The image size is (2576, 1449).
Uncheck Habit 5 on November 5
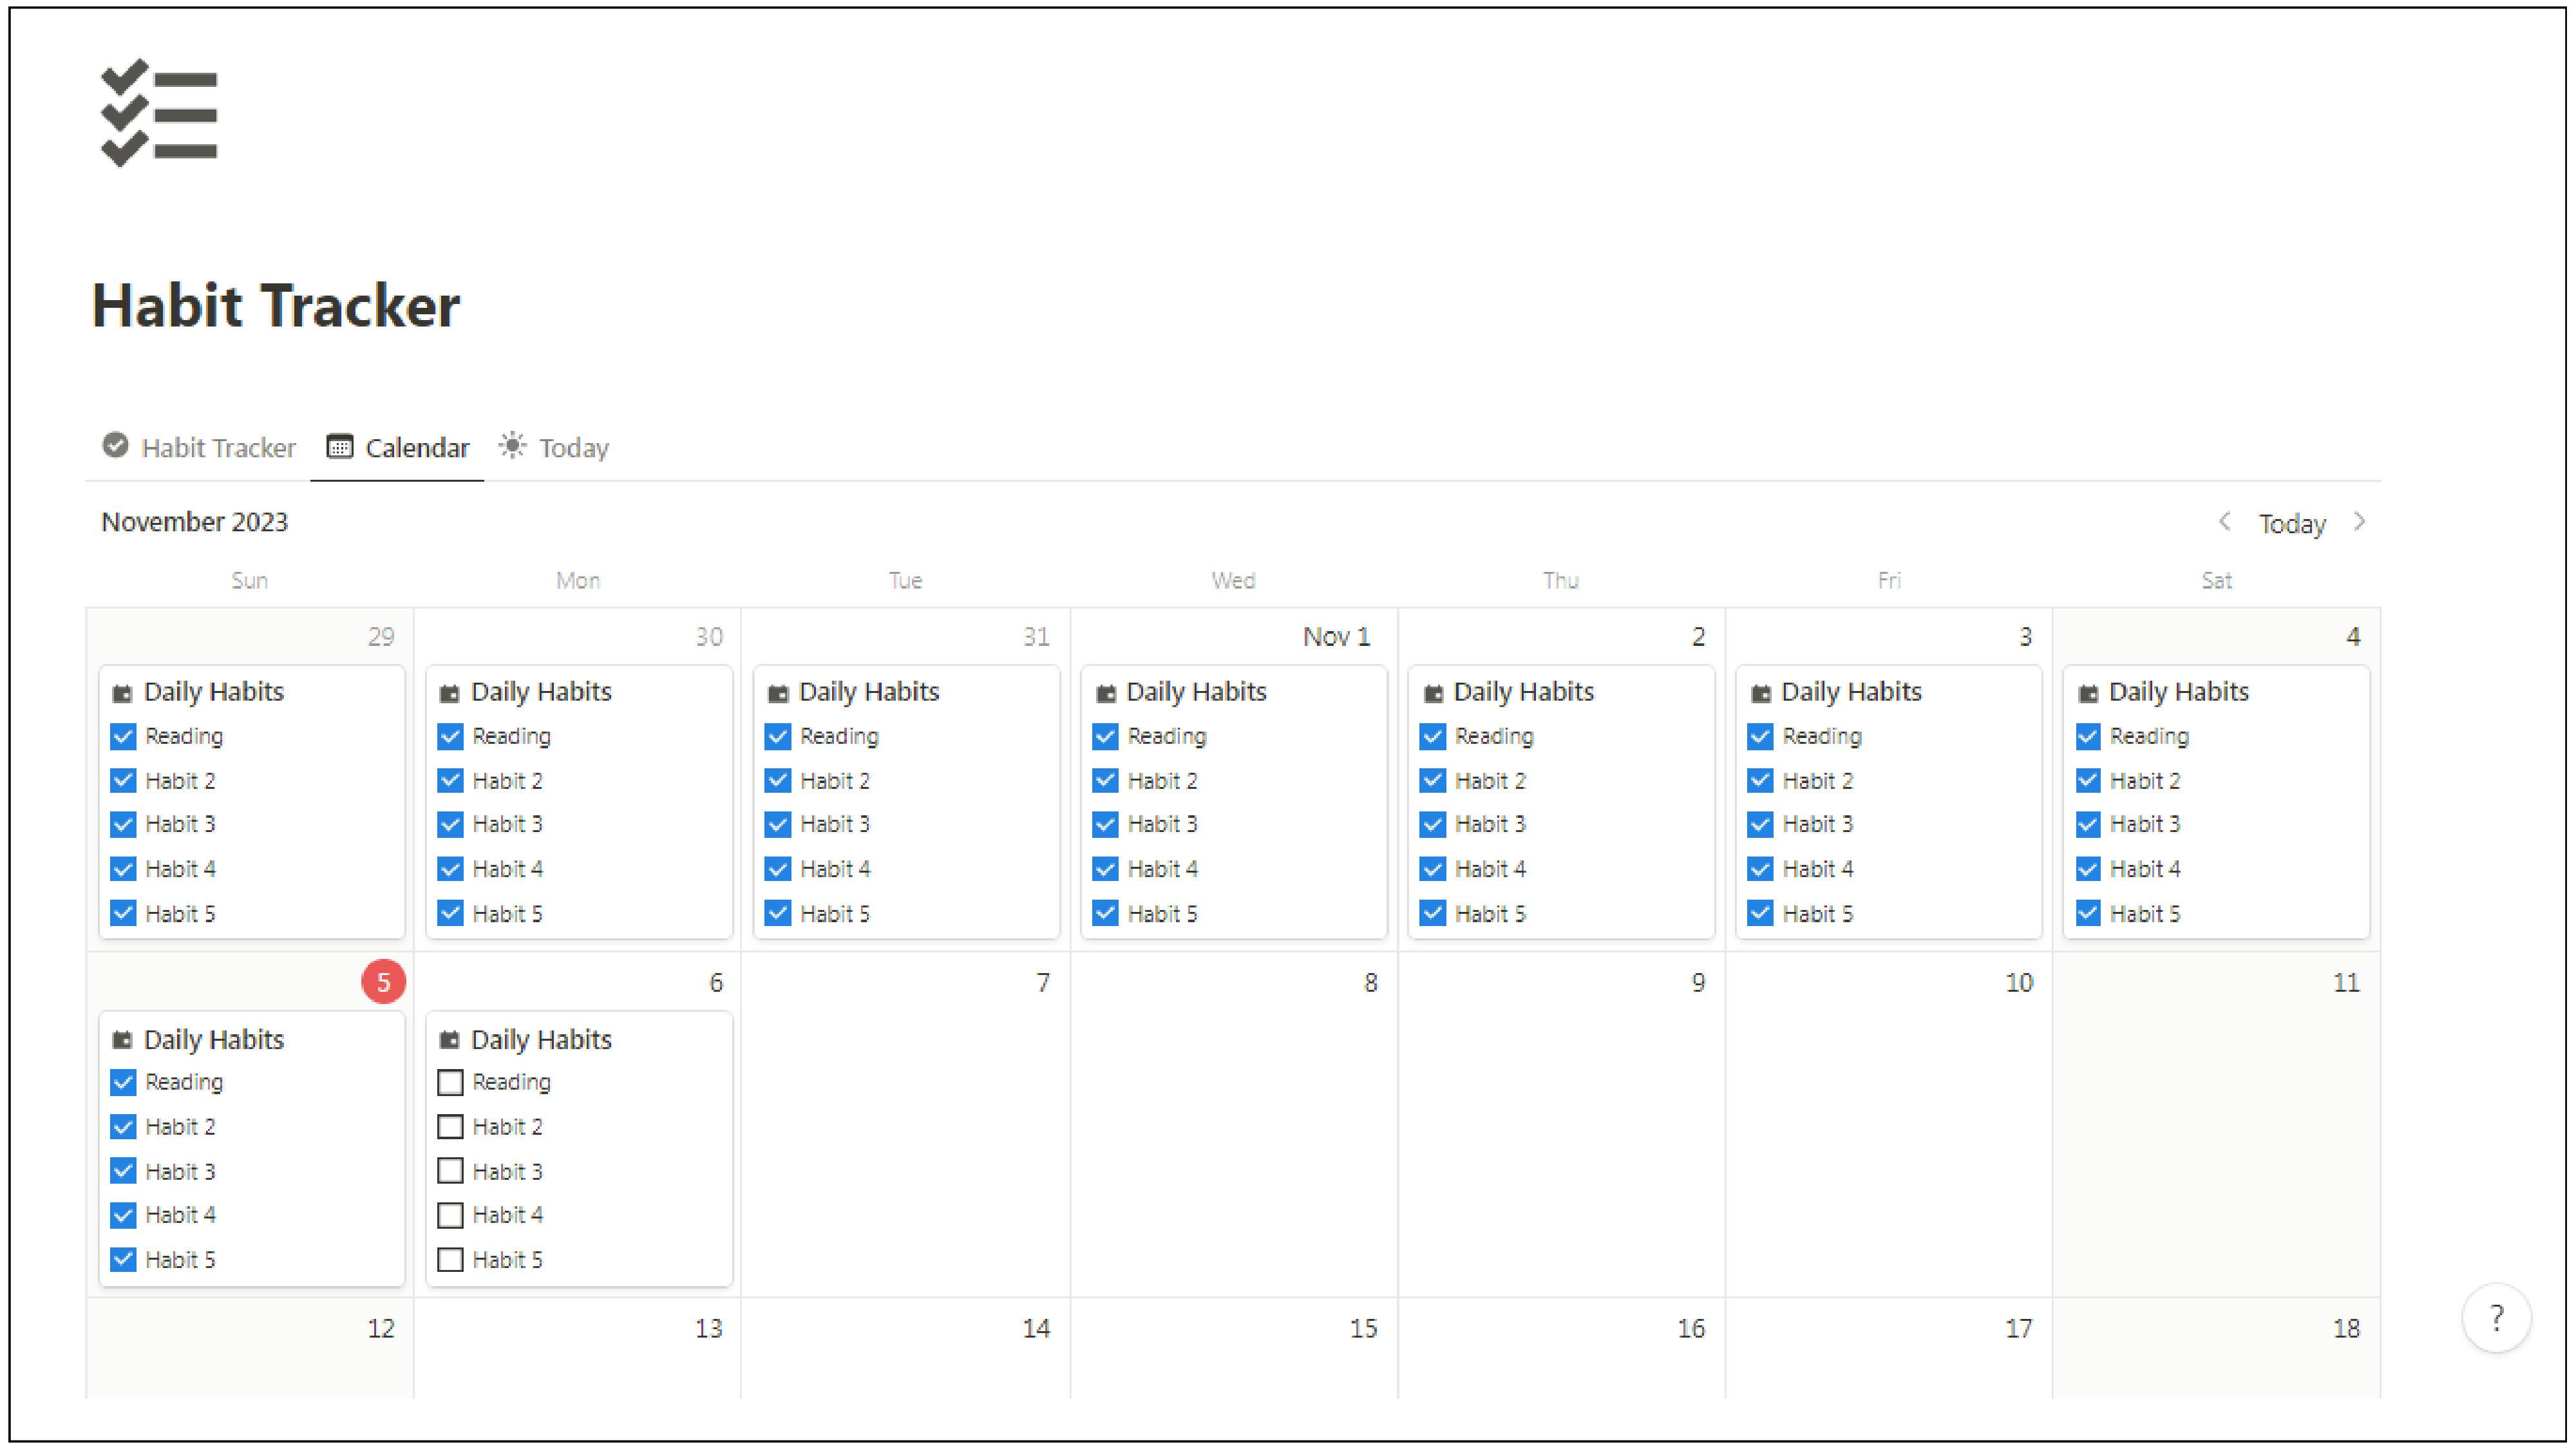[x=123, y=1259]
